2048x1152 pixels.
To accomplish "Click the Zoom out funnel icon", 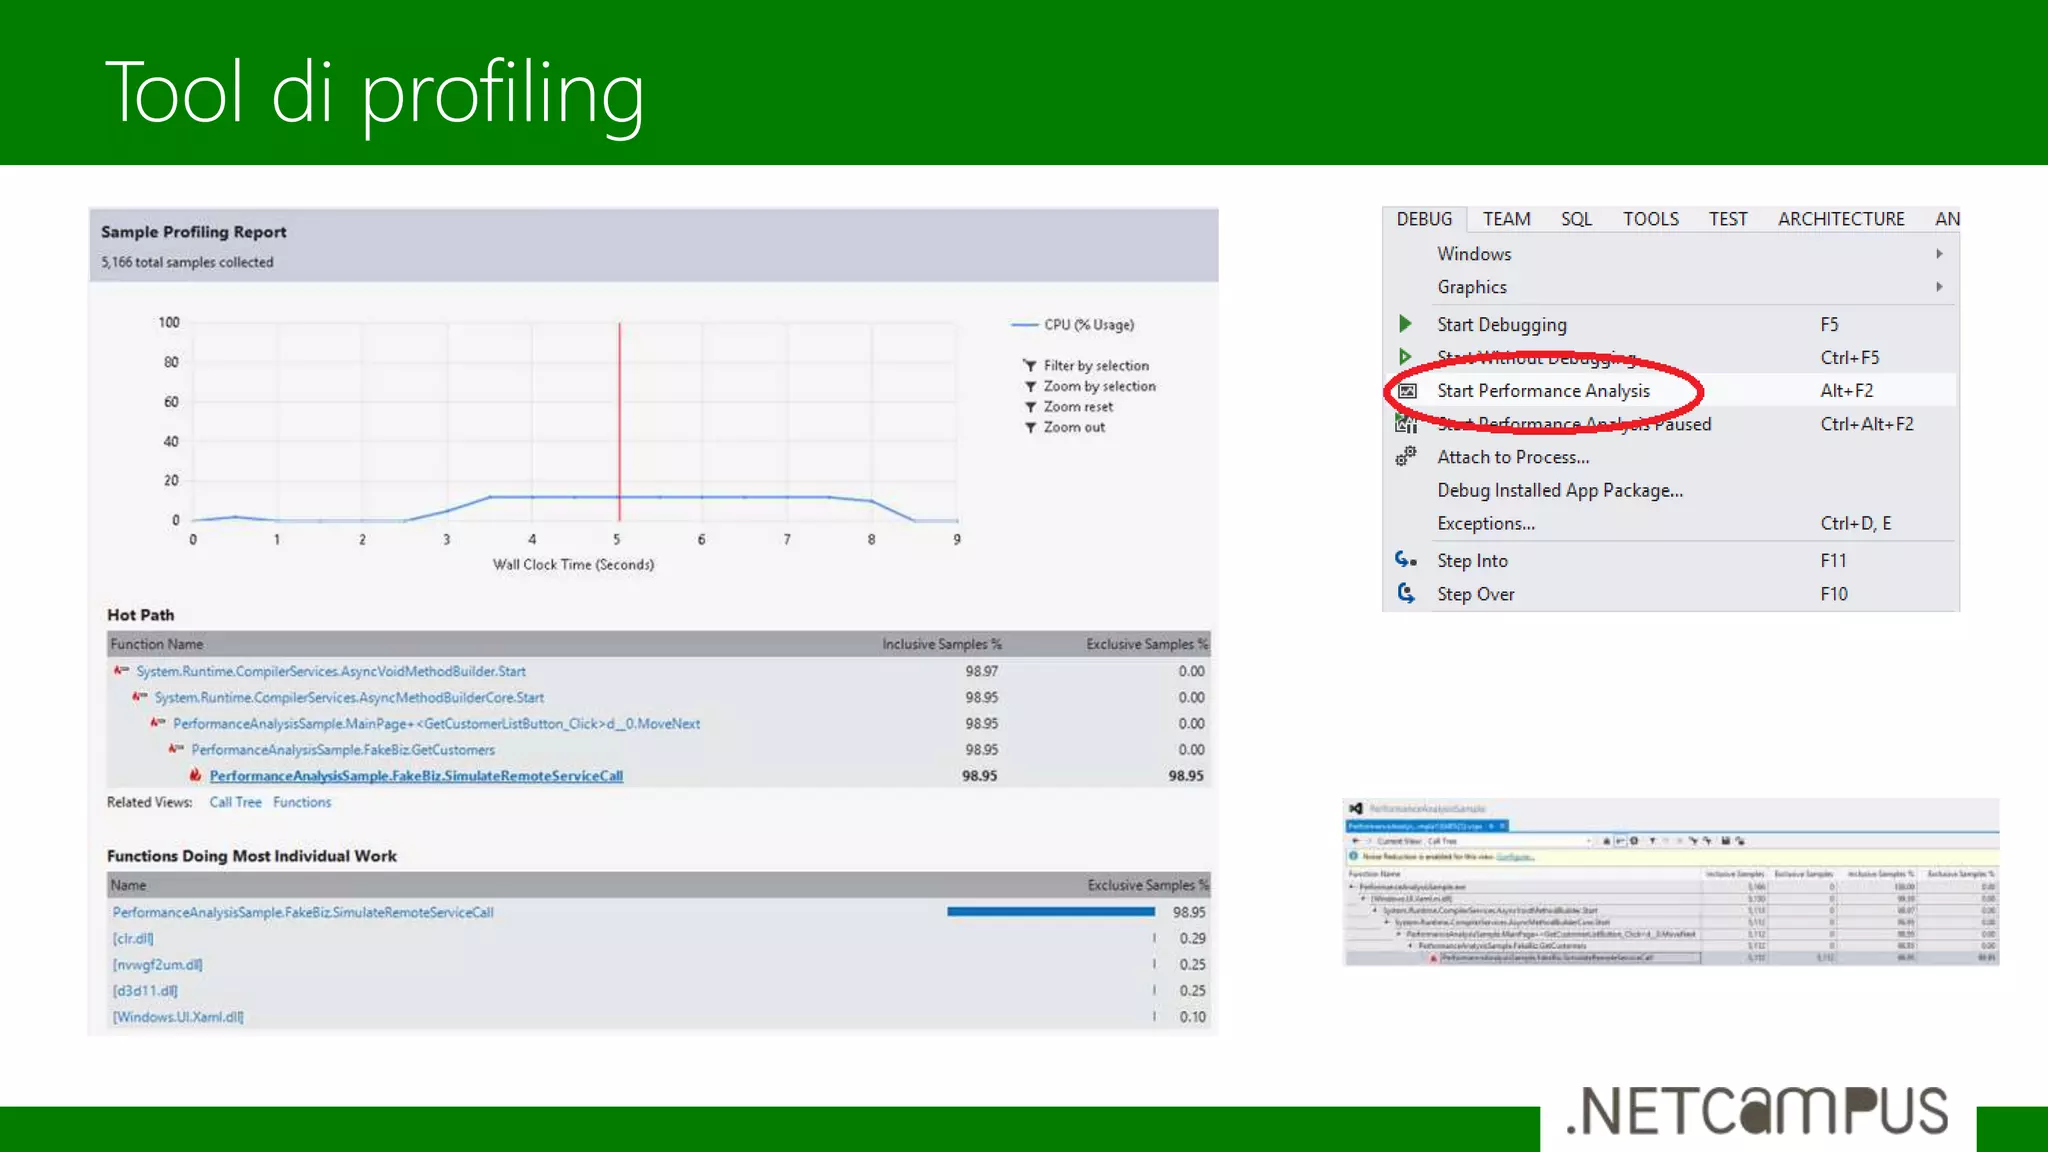I will pos(1030,428).
